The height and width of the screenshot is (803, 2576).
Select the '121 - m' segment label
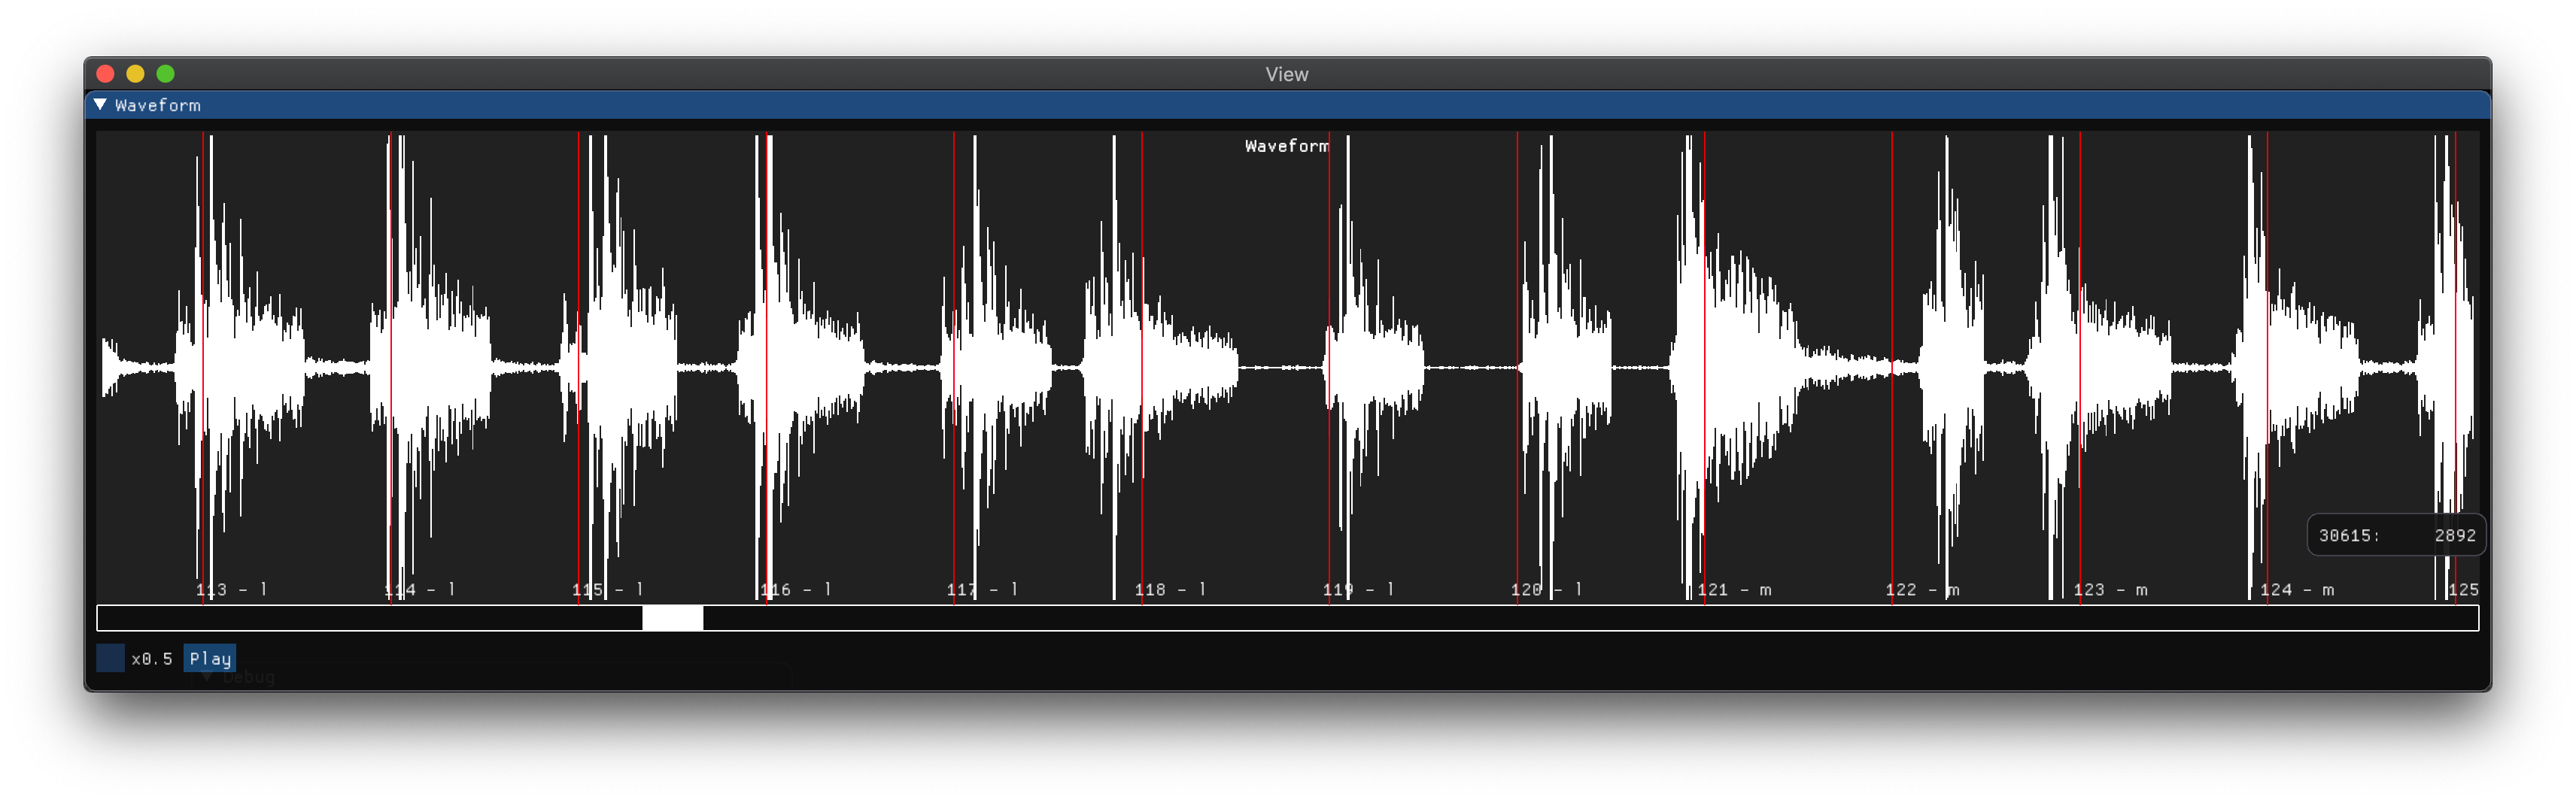coord(1734,590)
